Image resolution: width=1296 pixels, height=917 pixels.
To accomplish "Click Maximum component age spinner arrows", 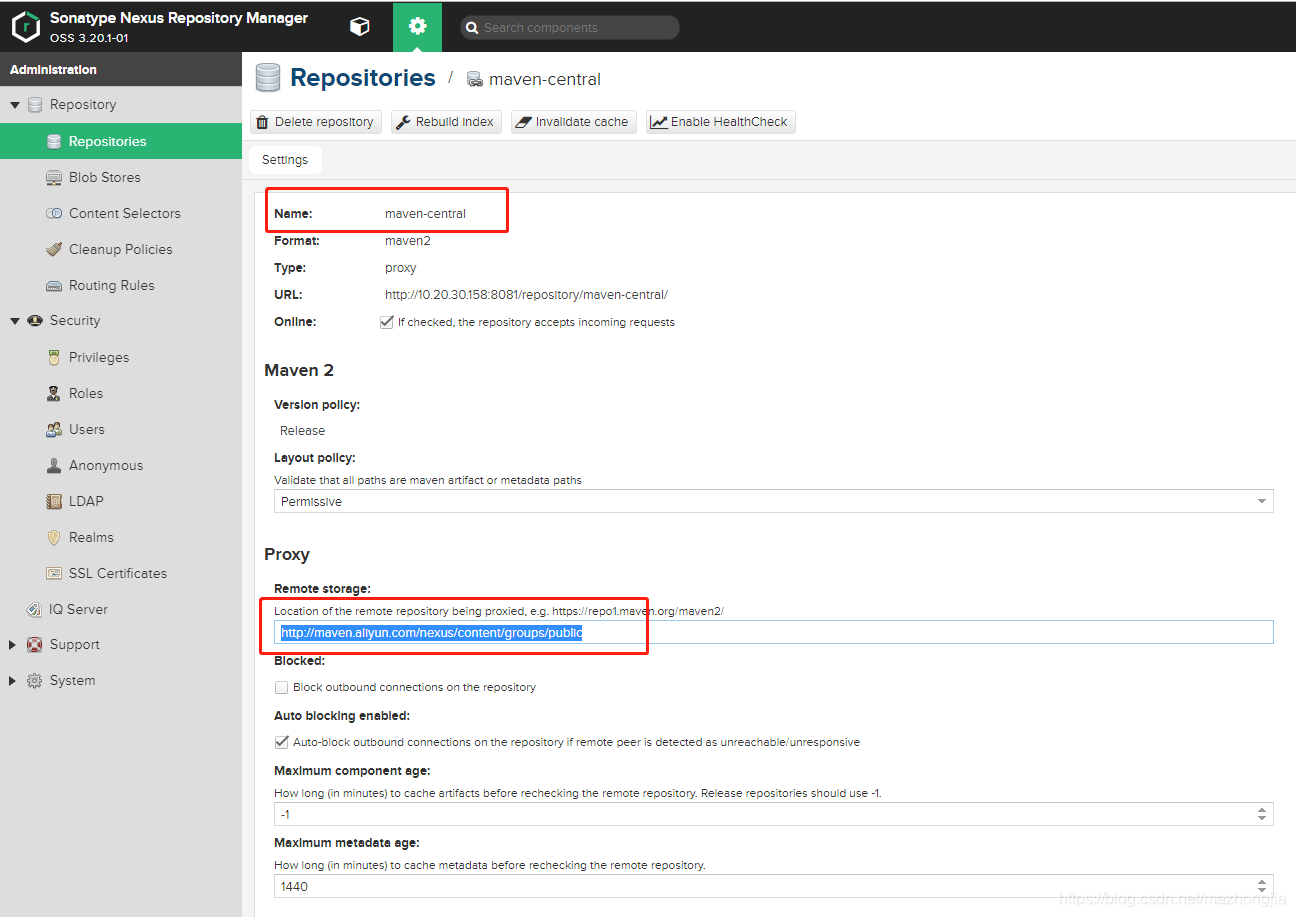I will (1262, 814).
